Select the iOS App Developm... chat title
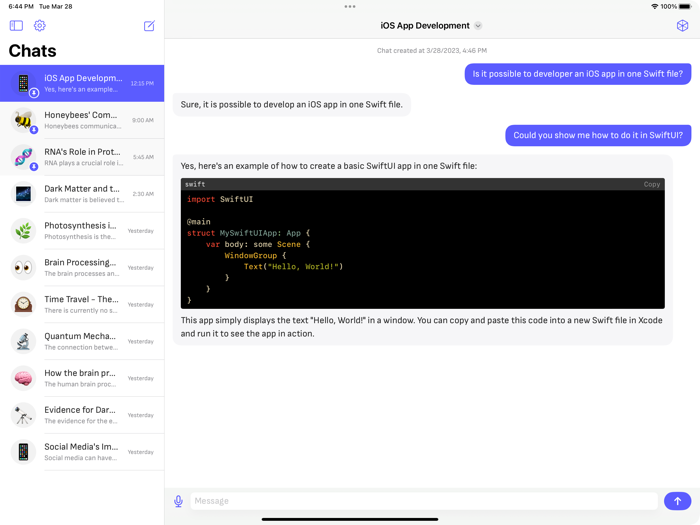Viewport: 700px width, 525px height. click(83, 78)
